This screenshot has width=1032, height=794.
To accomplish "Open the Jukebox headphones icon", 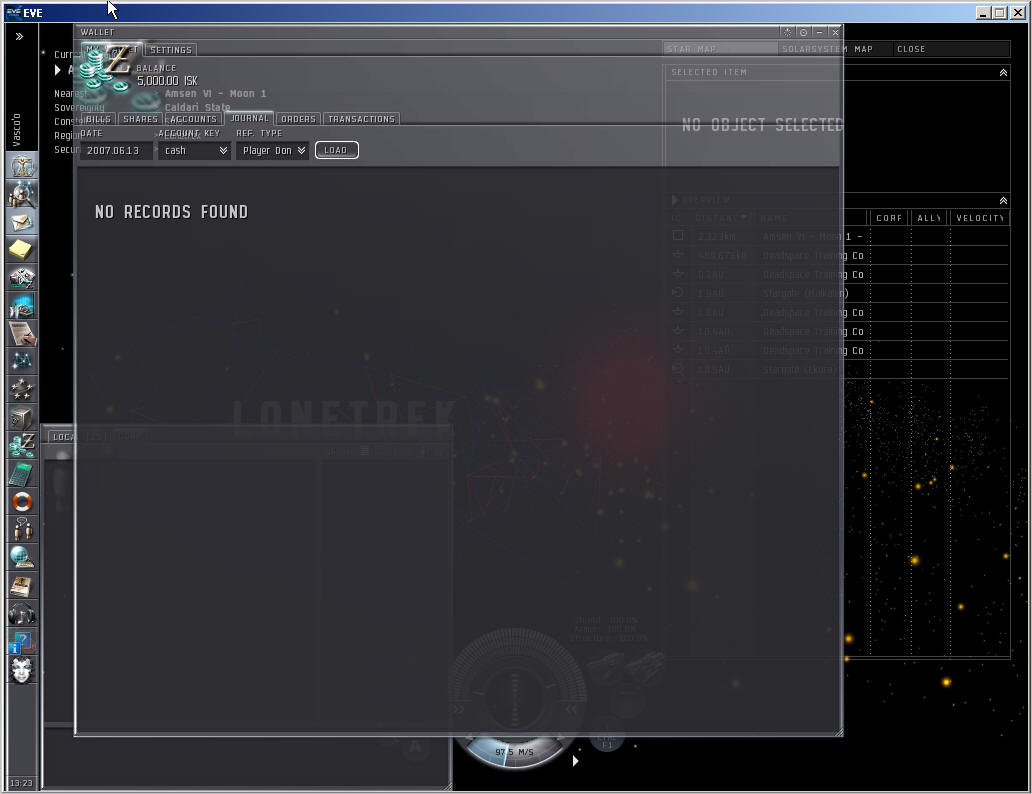I will (x=22, y=614).
